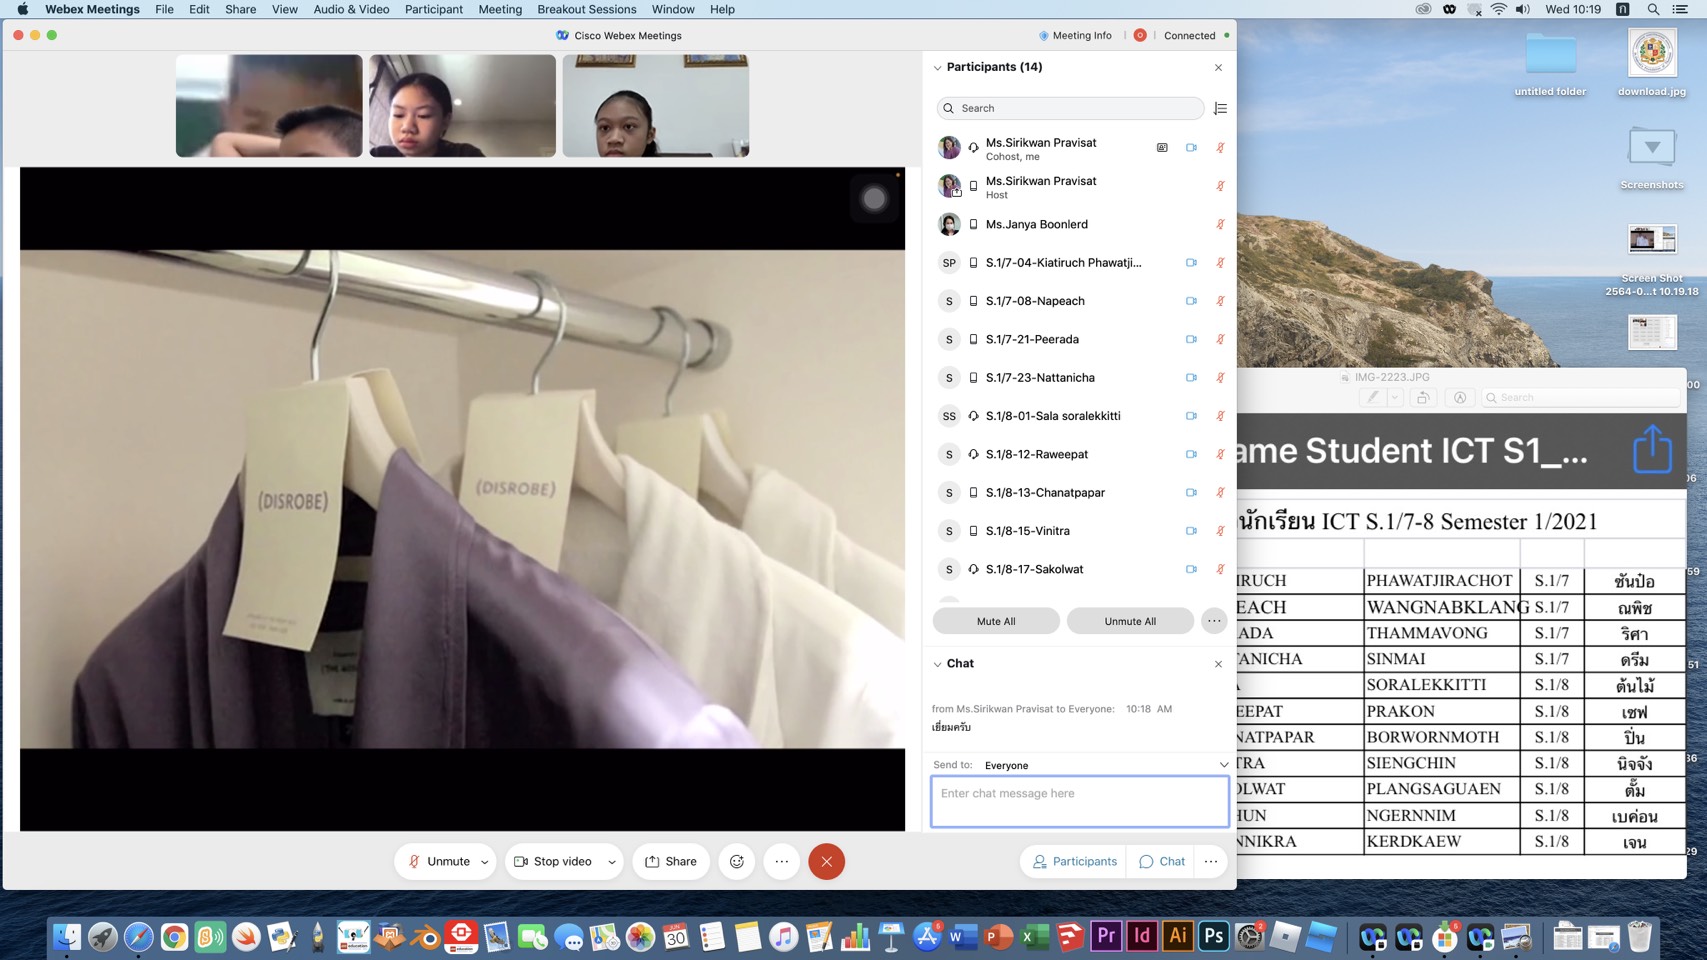Image resolution: width=1707 pixels, height=960 pixels.
Task: Toggle mute for Ms.Janya Boonlerd
Action: [1220, 225]
